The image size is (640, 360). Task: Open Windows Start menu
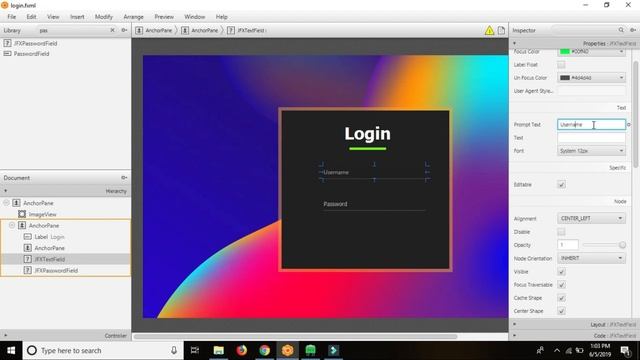[x=11, y=351]
